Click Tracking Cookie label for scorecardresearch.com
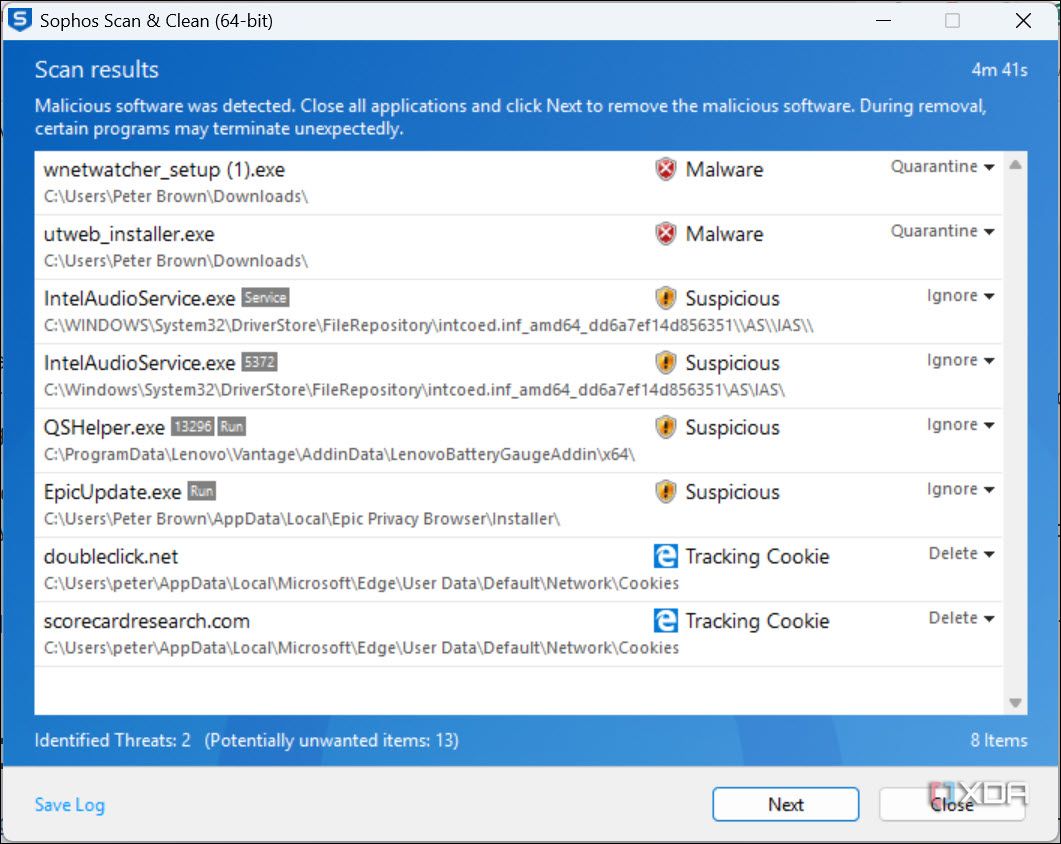Viewport: 1061px width, 844px height. click(757, 621)
